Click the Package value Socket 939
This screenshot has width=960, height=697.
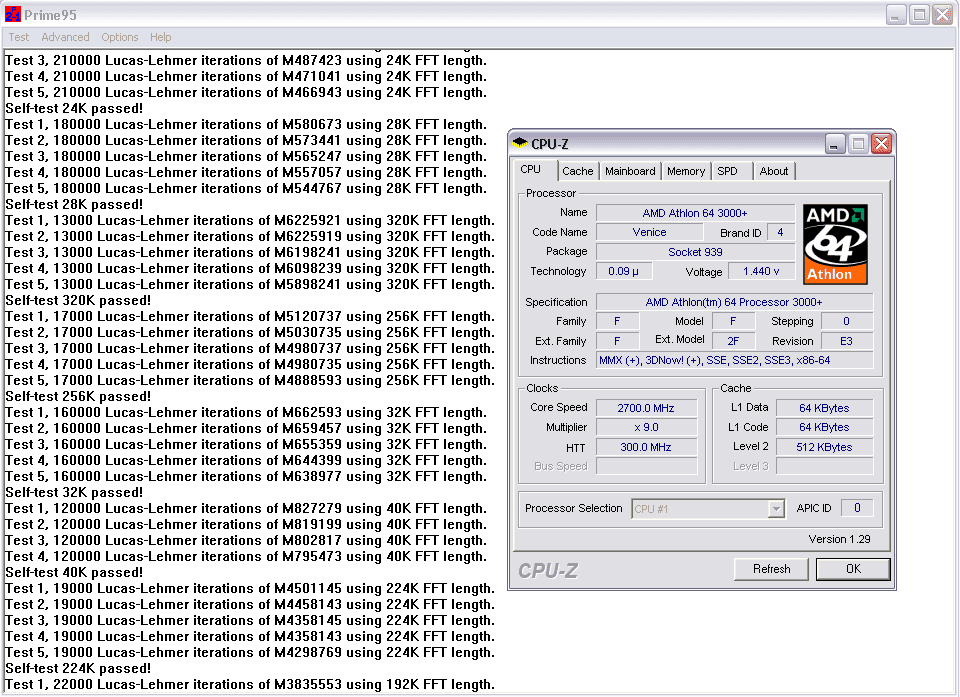click(695, 252)
